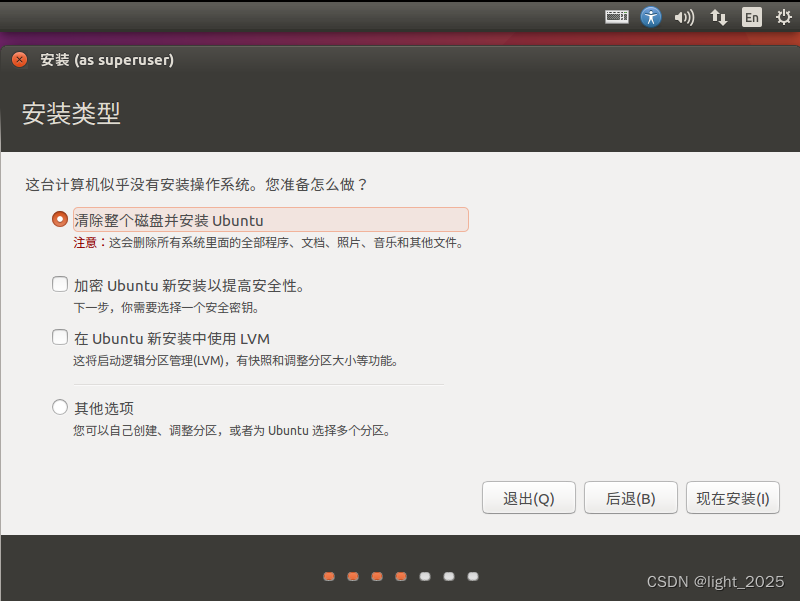The height and width of the screenshot is (601, 800).
Task: Select 清除整个磁盘并安装 Ubuntu radio button
Action: [60, 219]
